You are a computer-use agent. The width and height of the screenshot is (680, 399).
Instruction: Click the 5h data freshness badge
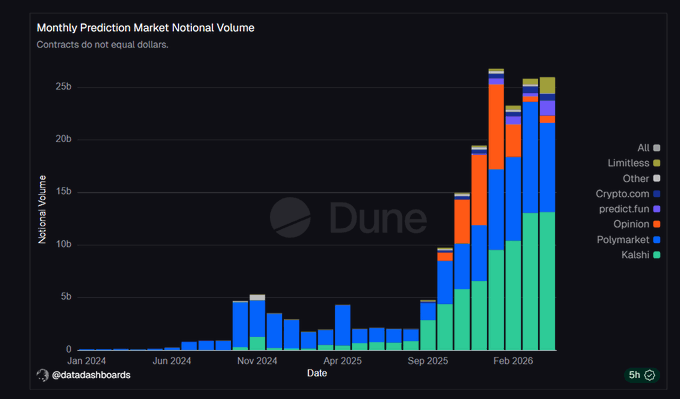(642, 375)
